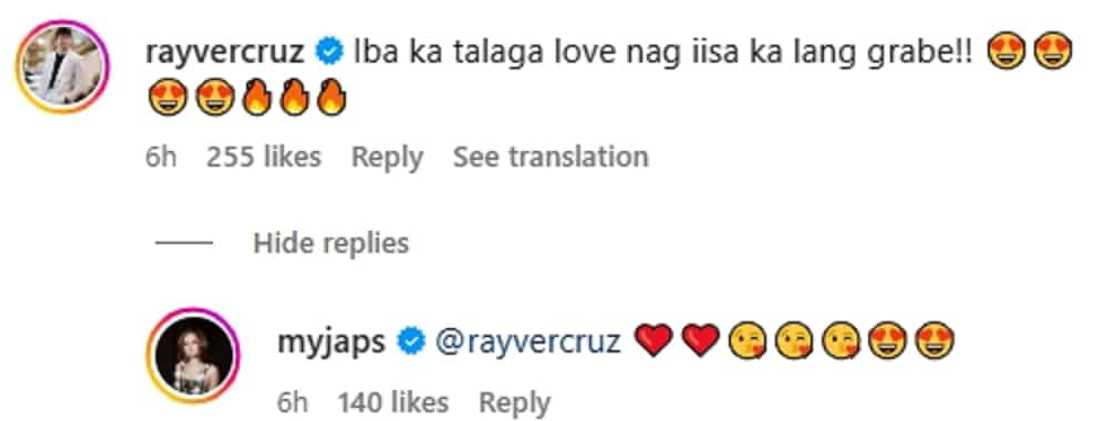Image resolution: width=1120 pixels, height=421 pixels.
Task: Click See translation under rayvercruz's comment
Action: click(550, 157)
